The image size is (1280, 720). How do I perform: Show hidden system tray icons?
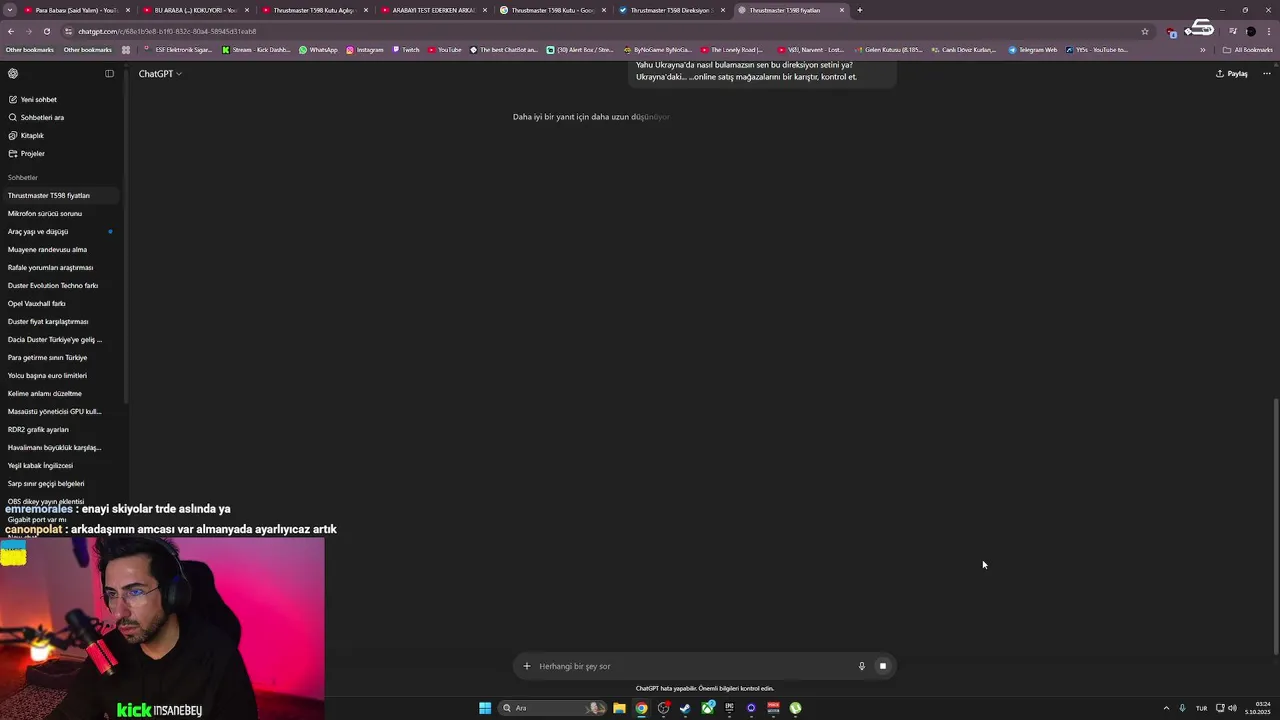(1166, 708)
